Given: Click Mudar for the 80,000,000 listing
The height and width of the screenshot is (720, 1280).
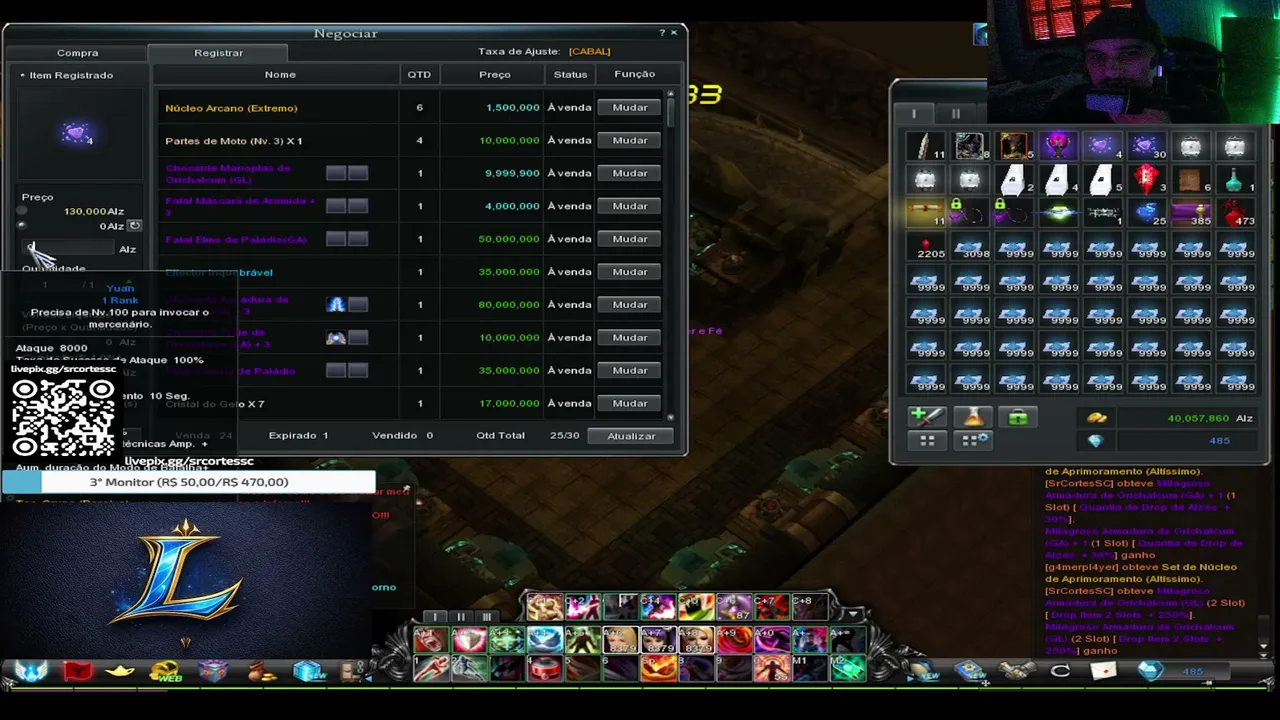Looking at the screenshot, I should (x=630, y=304).
